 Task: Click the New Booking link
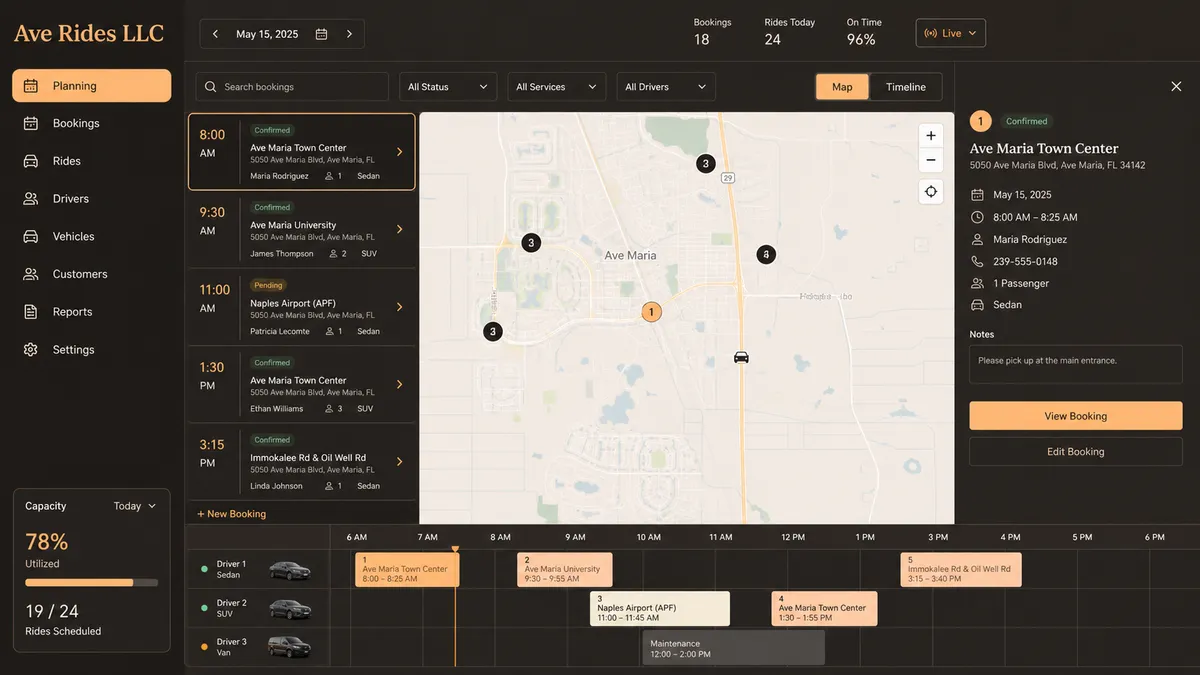231,514
